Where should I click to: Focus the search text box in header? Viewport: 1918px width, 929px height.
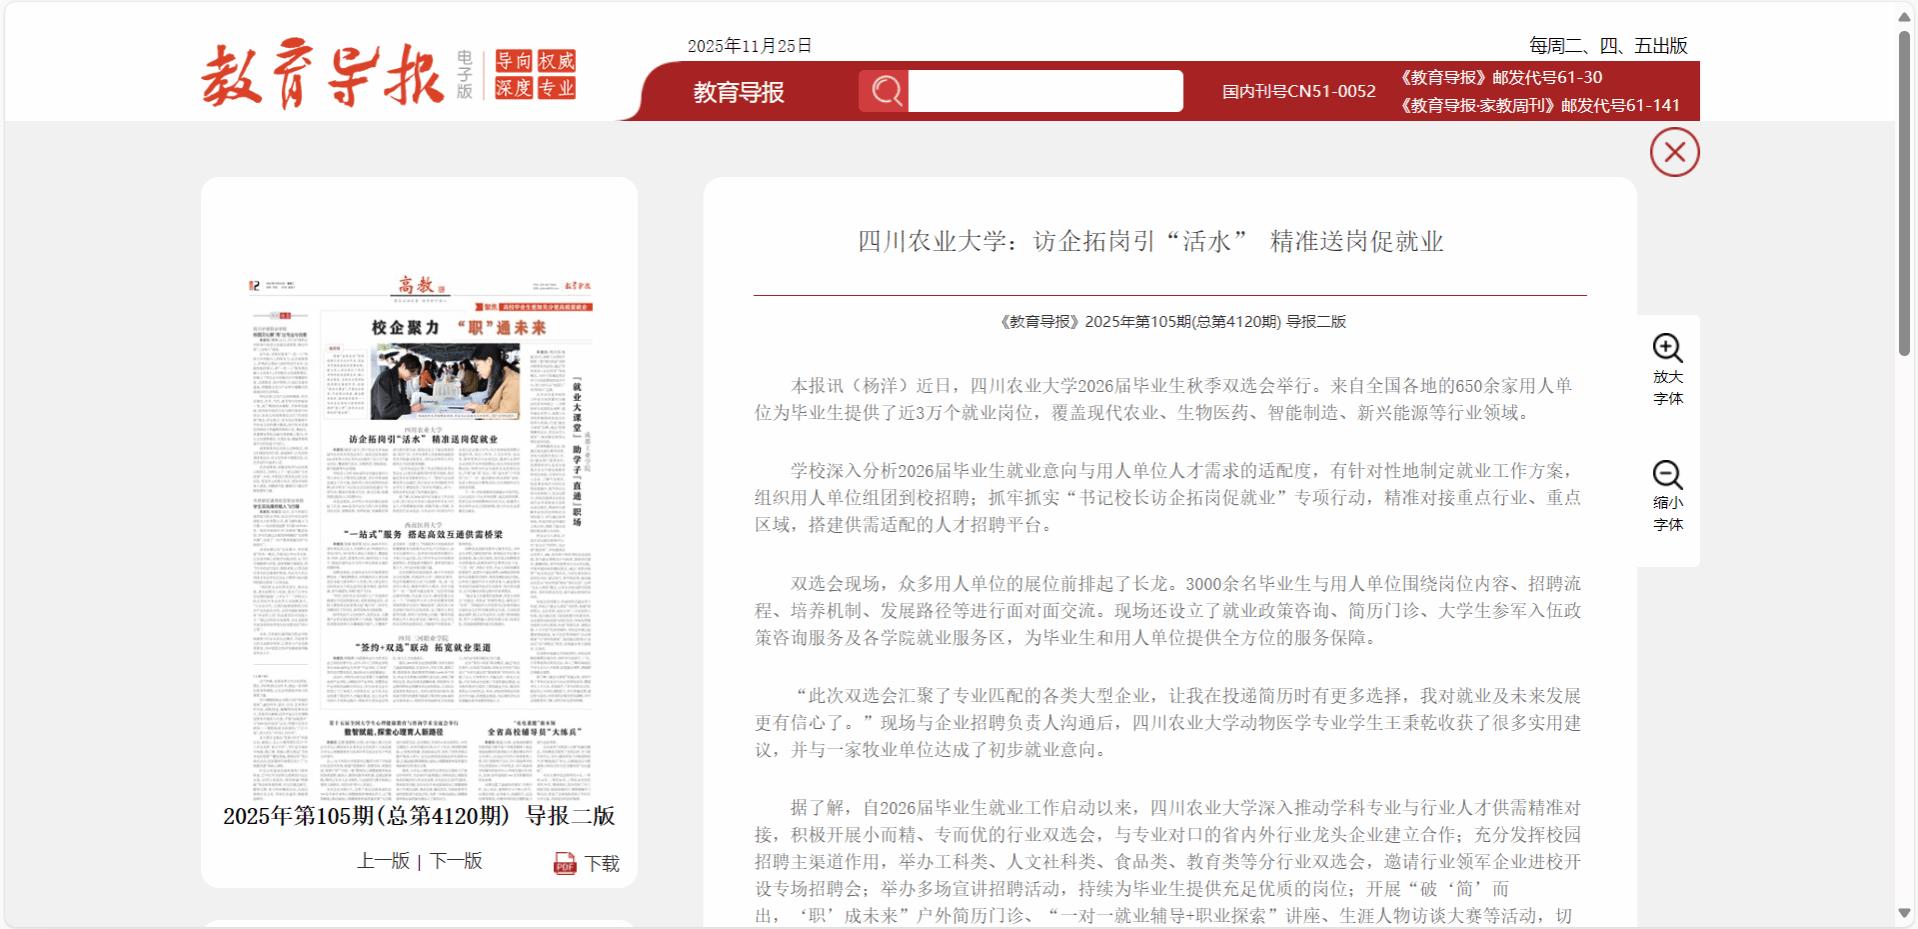click(1045, 91)
